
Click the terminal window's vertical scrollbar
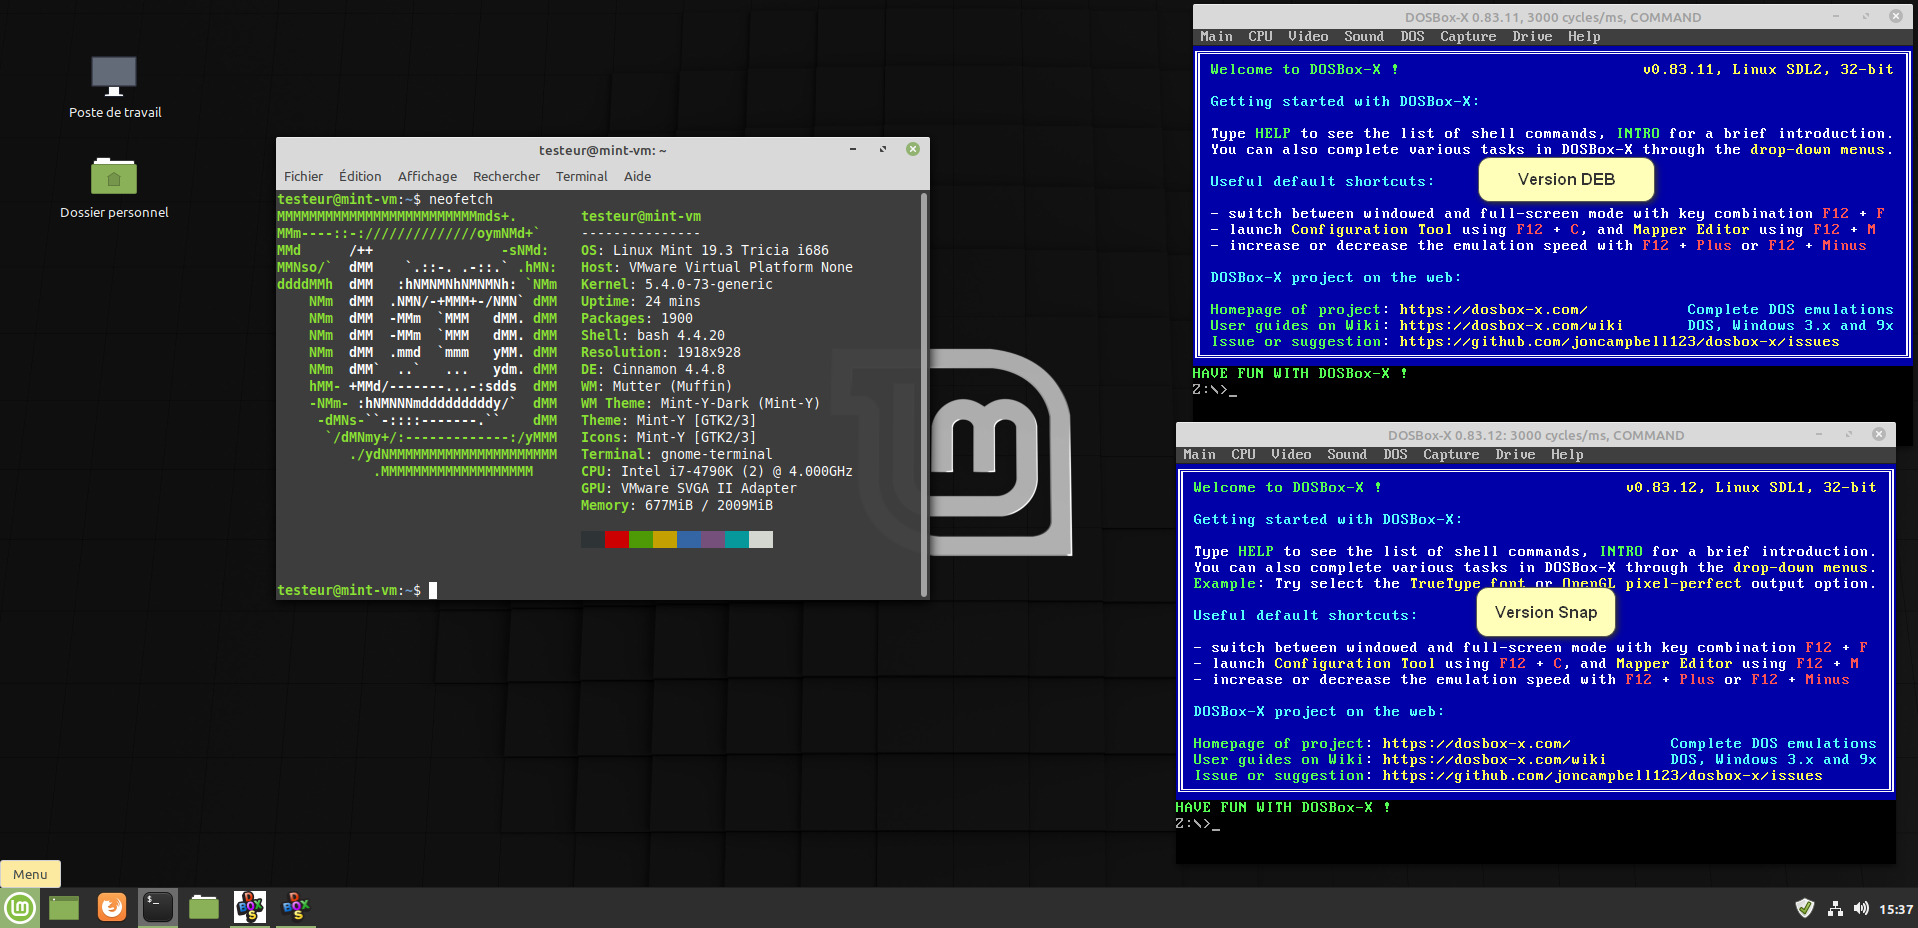[924, 395]
